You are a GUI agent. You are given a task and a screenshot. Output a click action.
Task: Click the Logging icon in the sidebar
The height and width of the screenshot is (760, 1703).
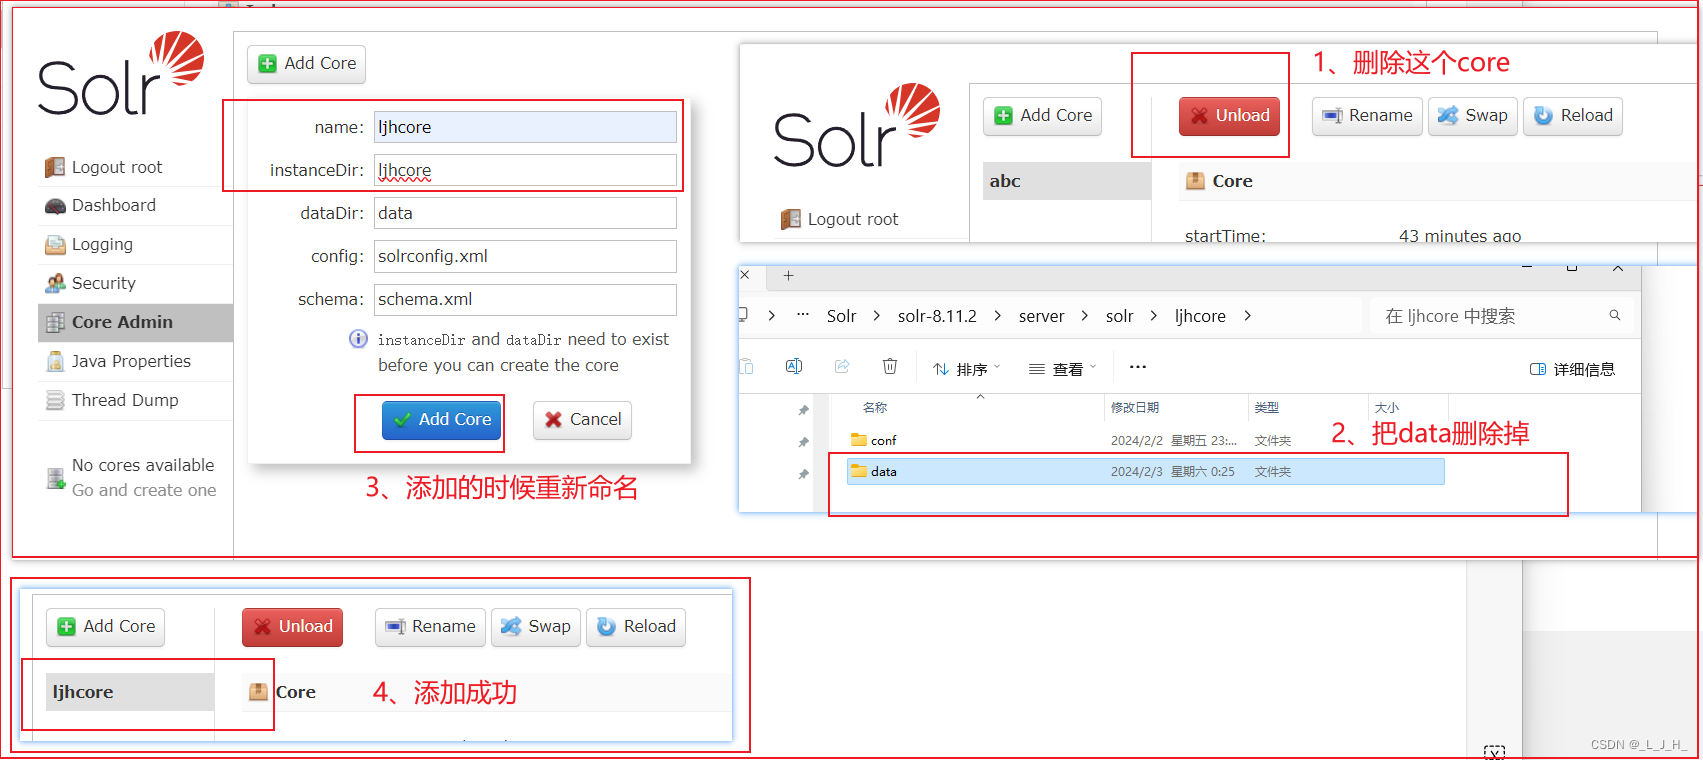[55, 245]
